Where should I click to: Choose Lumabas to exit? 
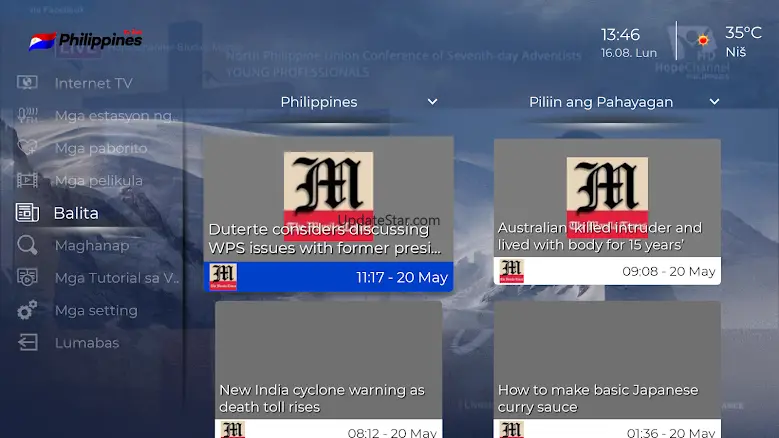pyautogui.click(x=87, y=343)
